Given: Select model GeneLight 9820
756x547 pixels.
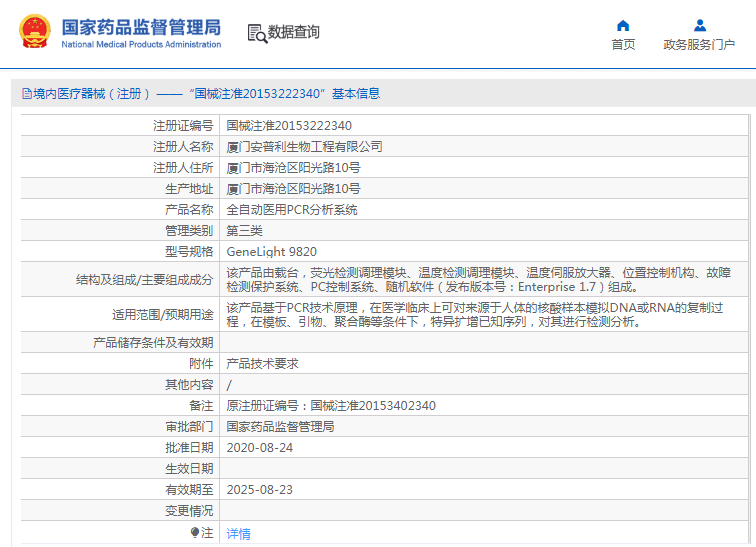Looking at the screenshot, I should point(271,252).
